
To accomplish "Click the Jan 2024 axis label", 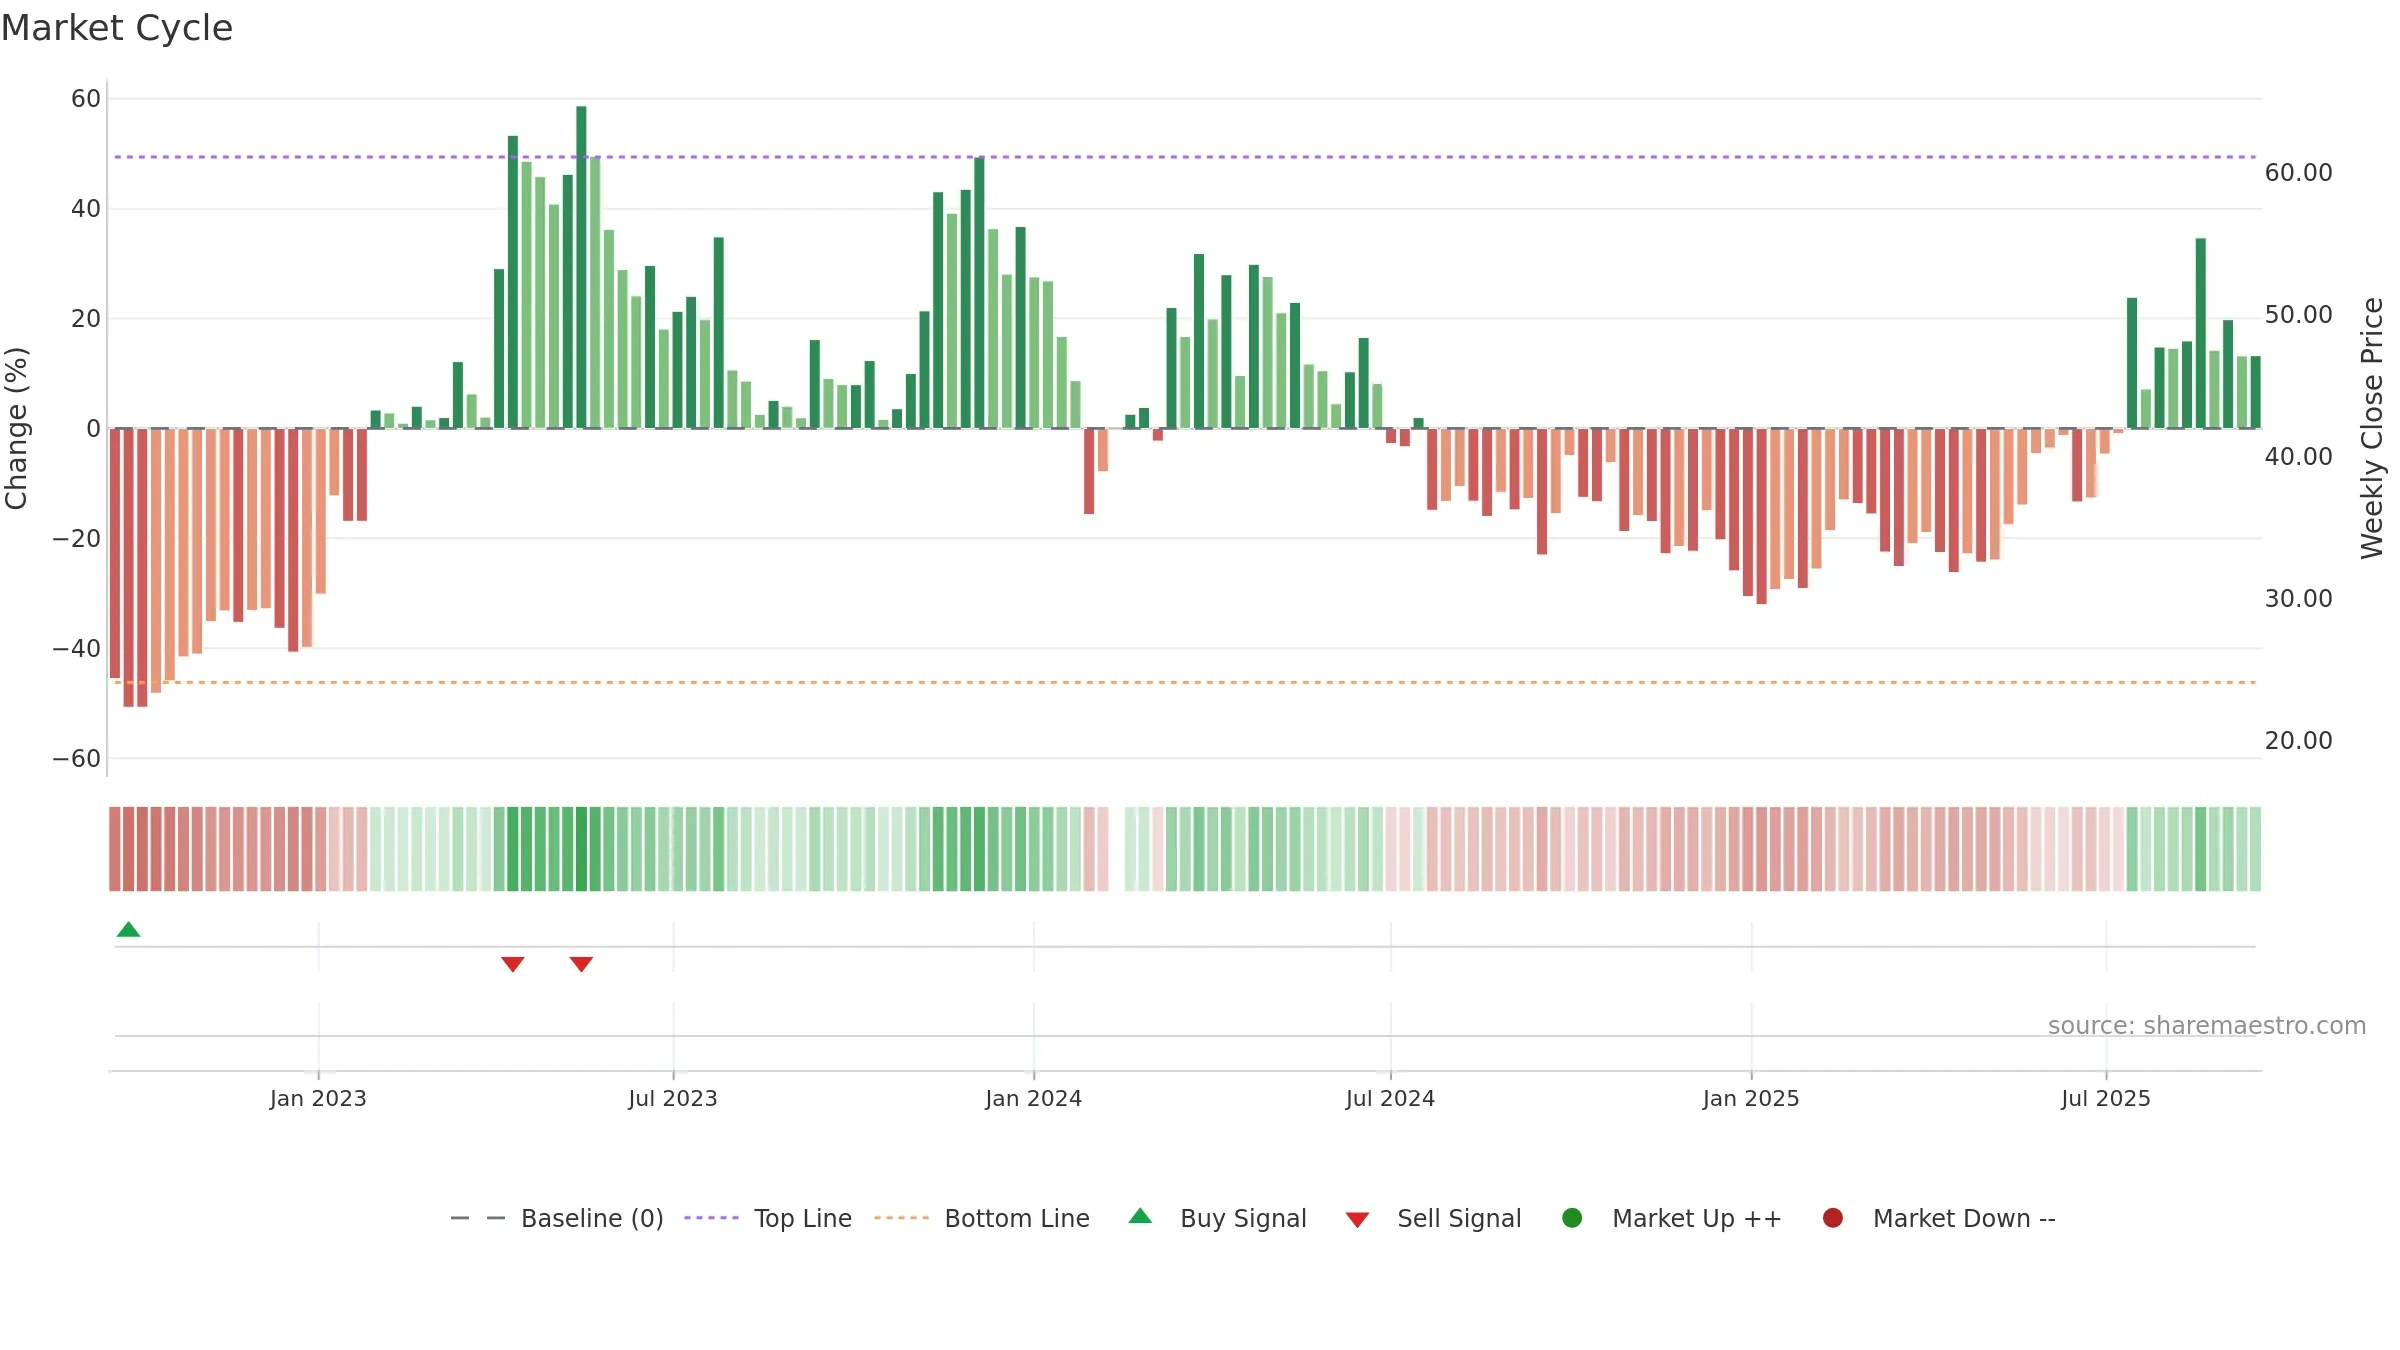I will click(x=1033, y=1098).
